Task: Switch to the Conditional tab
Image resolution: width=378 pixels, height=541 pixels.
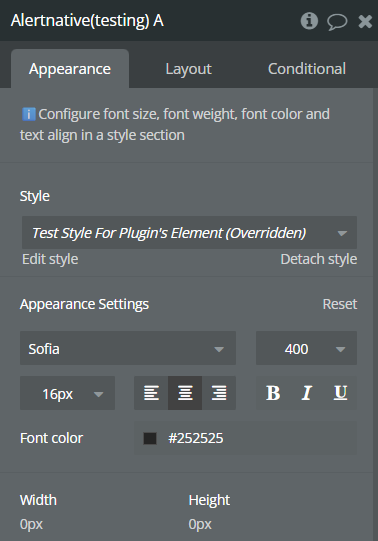Action: (x=307, y=69)
